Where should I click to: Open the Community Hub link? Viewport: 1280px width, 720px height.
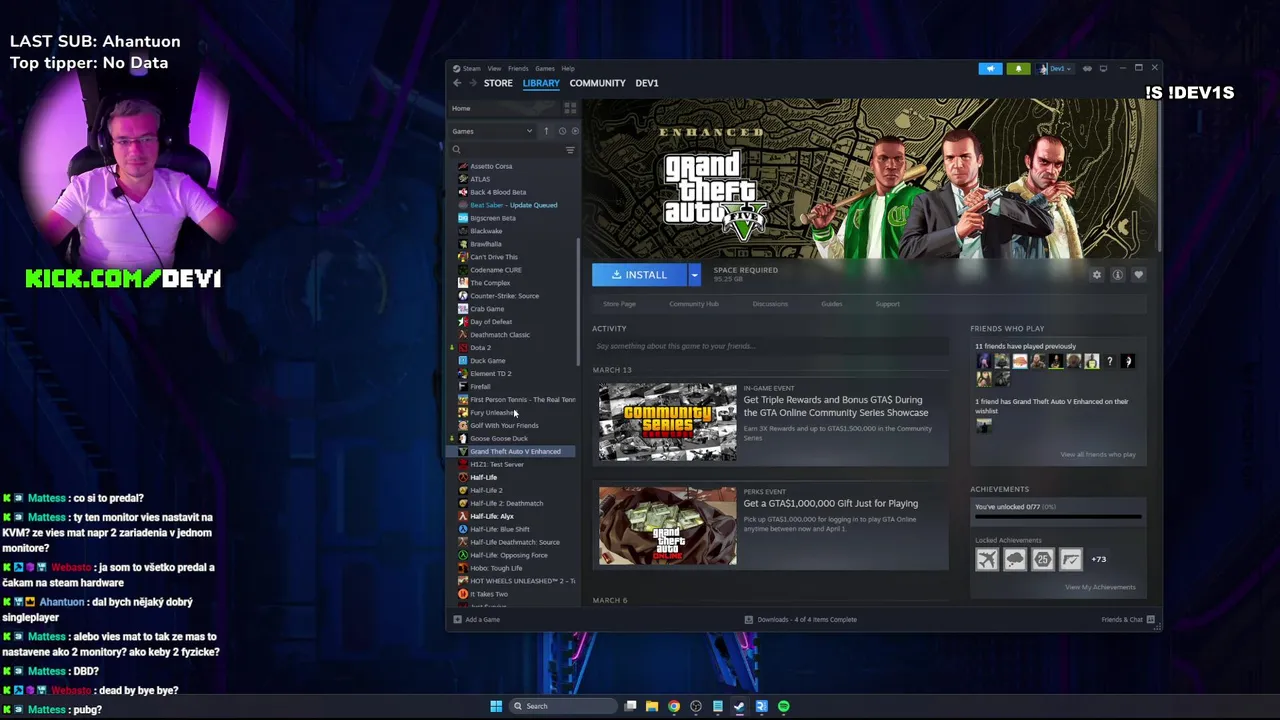click(x=694, y=304)
